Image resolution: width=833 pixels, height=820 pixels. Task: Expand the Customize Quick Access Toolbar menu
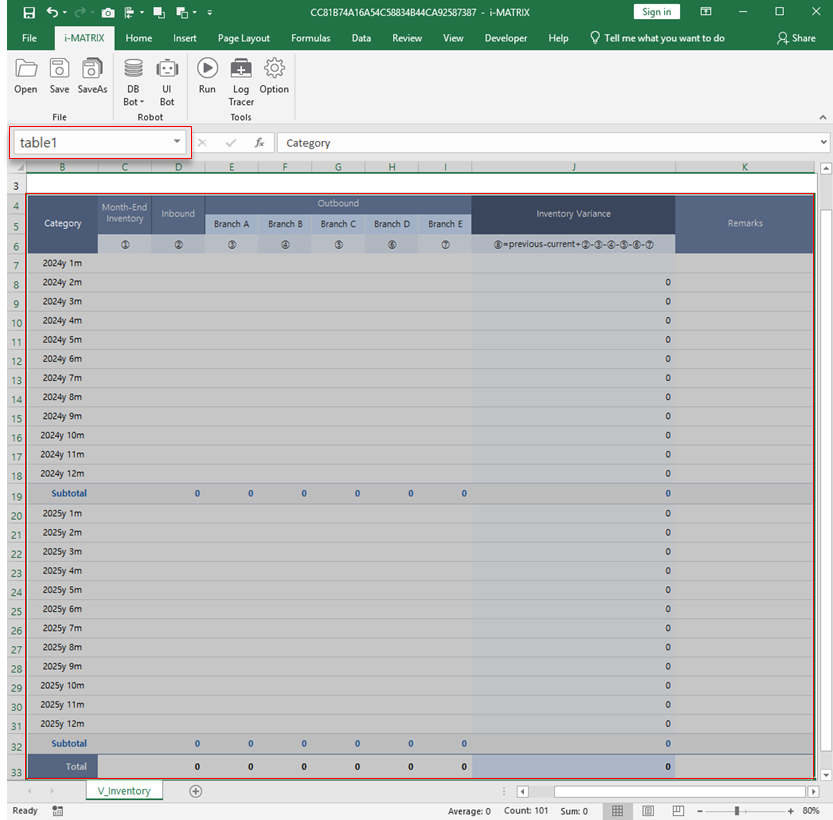(x=209, y=12)
